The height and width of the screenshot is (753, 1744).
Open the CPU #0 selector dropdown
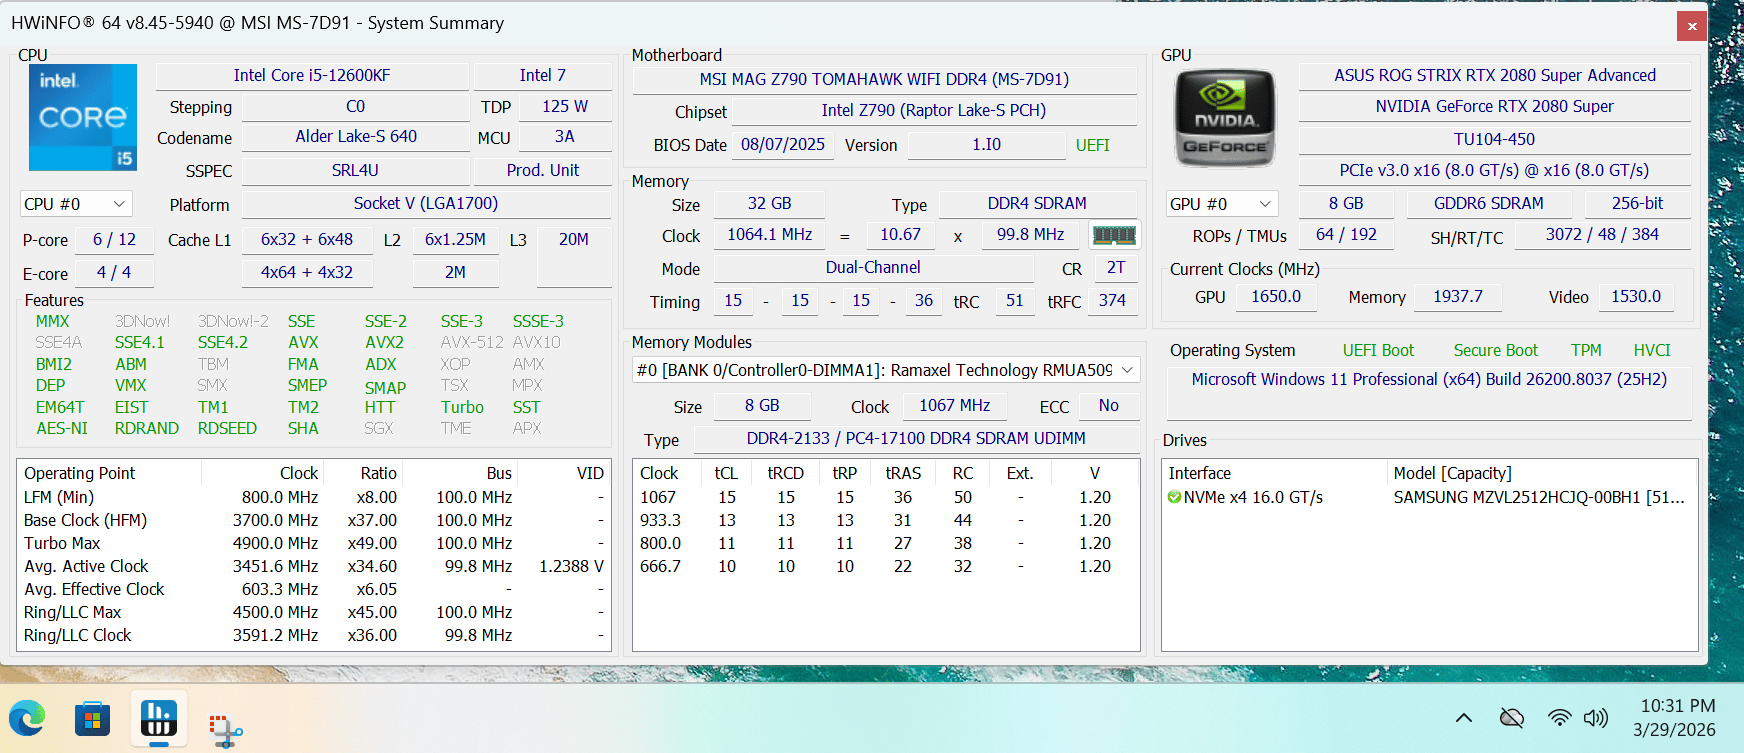pyautogui.click(x=75, y=204)
